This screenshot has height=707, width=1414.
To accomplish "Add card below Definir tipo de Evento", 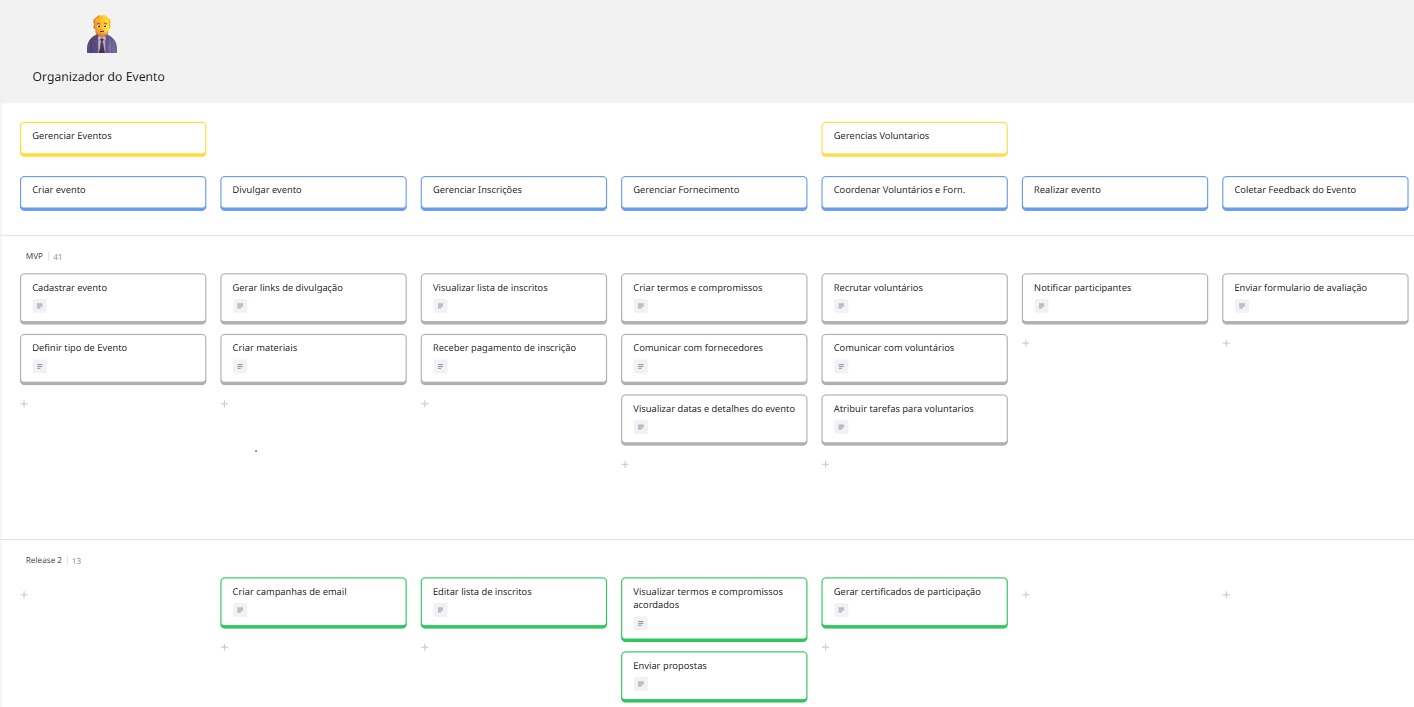I will (24, 404).
